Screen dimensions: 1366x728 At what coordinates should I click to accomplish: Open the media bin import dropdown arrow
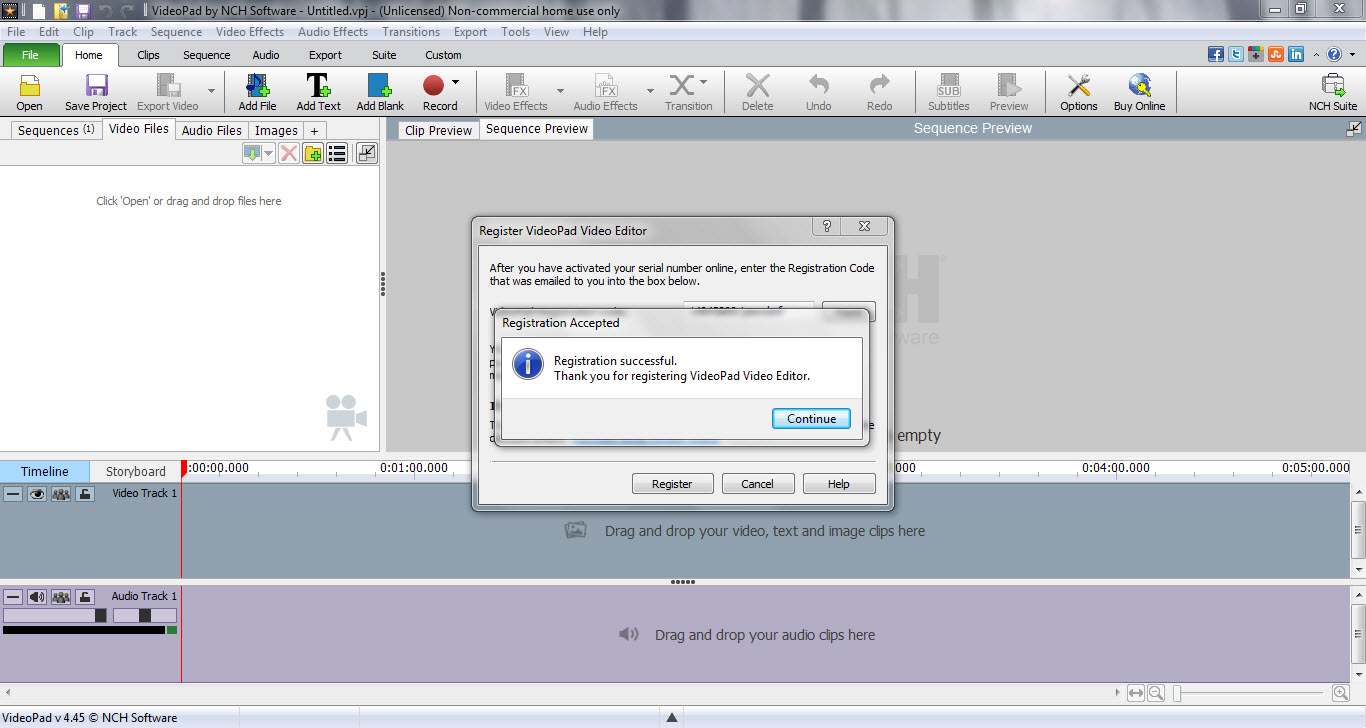268,153
